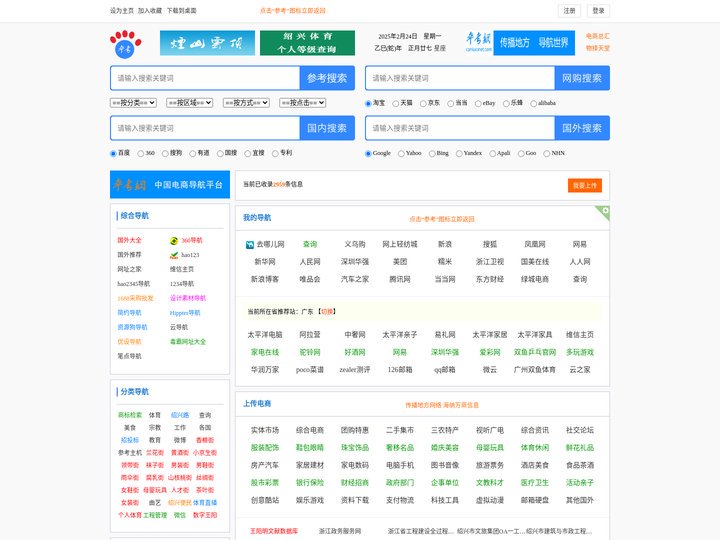Image resolution: width=720 pixels, height=540 pixels.
Task: Click the 下载到桌面 link
Action: click(x=181, y=11)
